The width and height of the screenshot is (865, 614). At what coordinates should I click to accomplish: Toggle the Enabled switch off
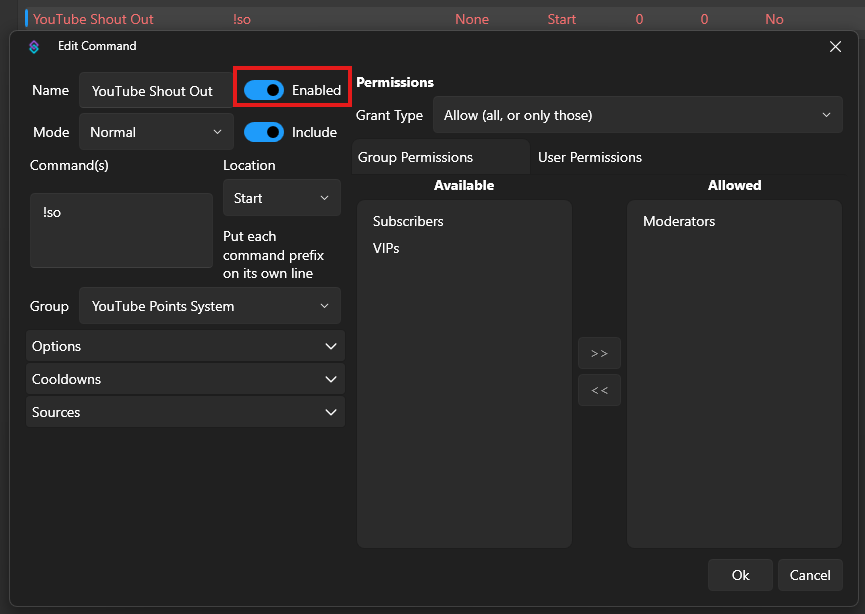click(264, 90)
